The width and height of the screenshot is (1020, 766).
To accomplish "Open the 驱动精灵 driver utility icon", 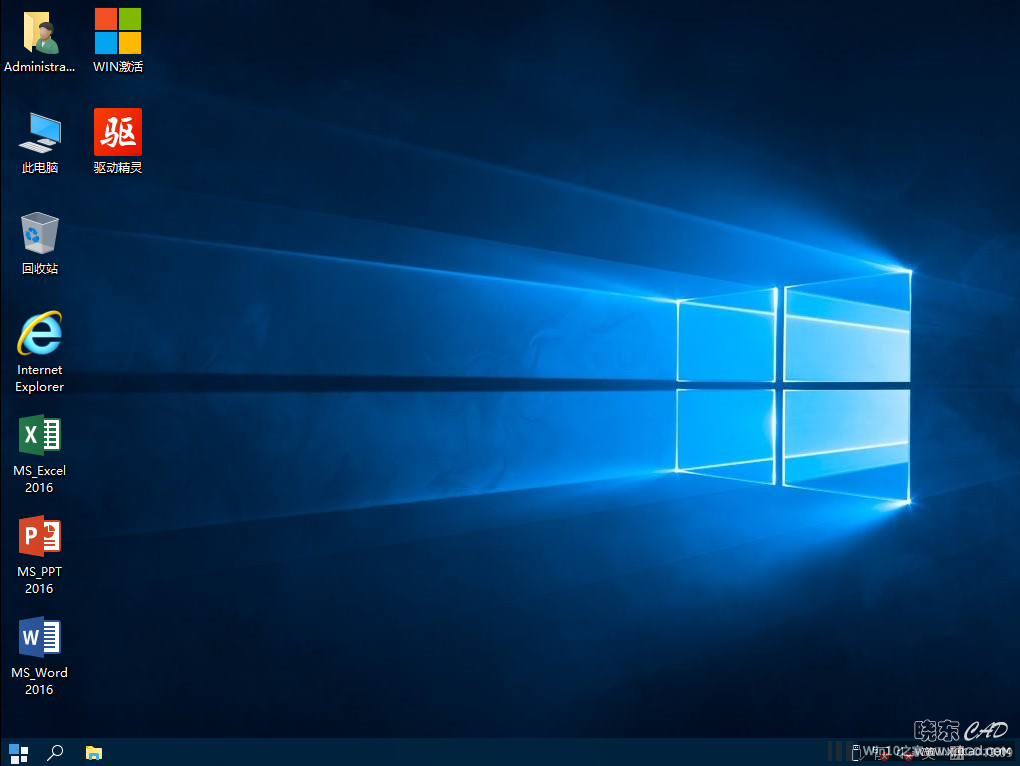I will click(x=118, y=141).
